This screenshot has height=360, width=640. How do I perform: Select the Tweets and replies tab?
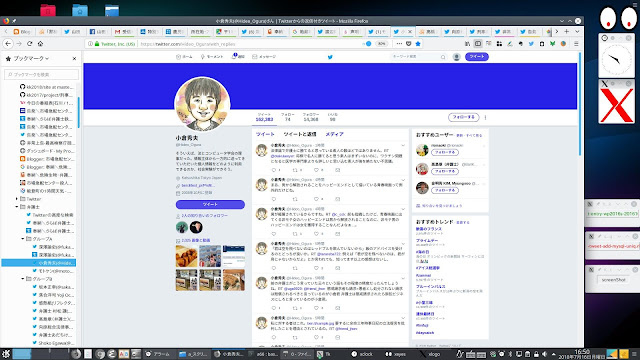(300, 134)
